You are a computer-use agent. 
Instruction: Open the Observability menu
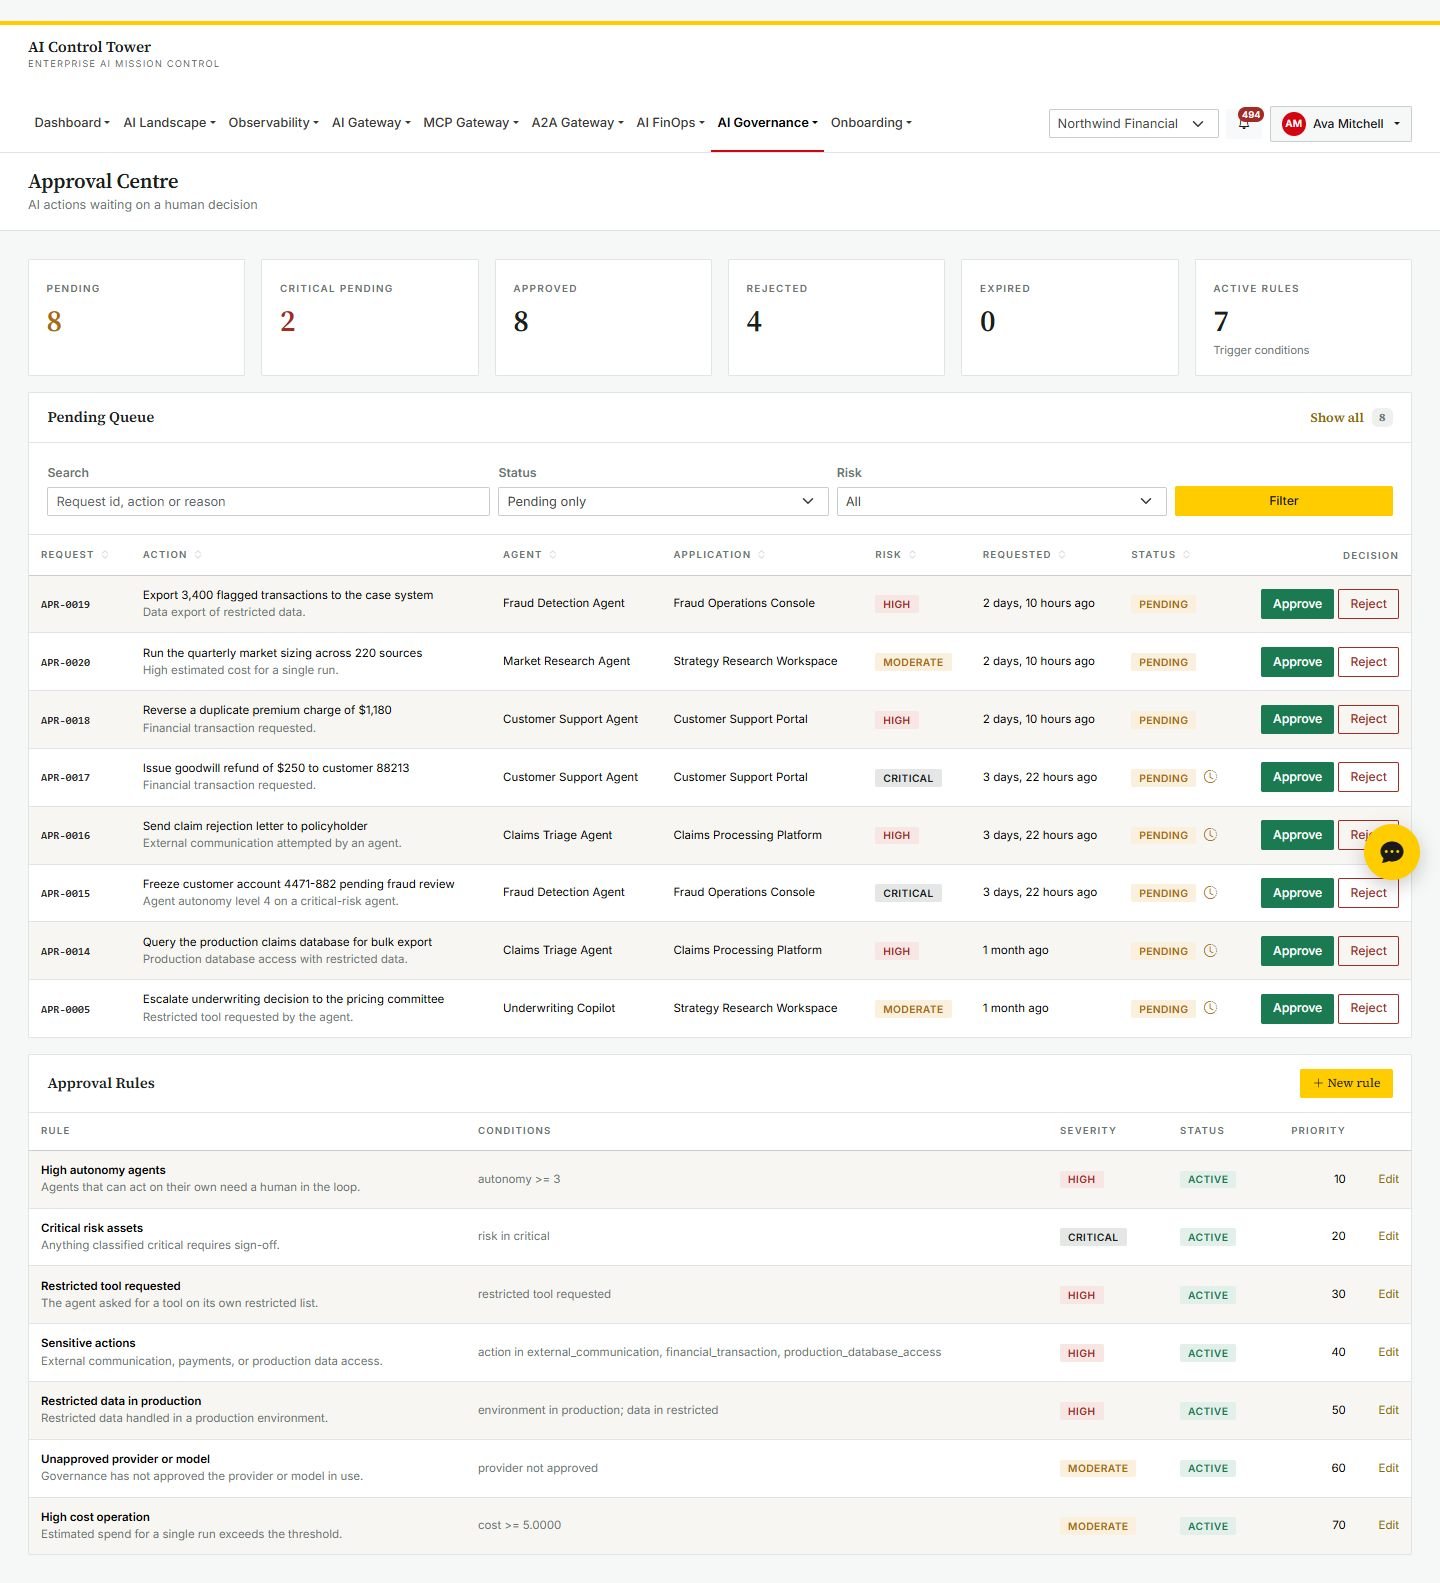(x=273, y=123)
